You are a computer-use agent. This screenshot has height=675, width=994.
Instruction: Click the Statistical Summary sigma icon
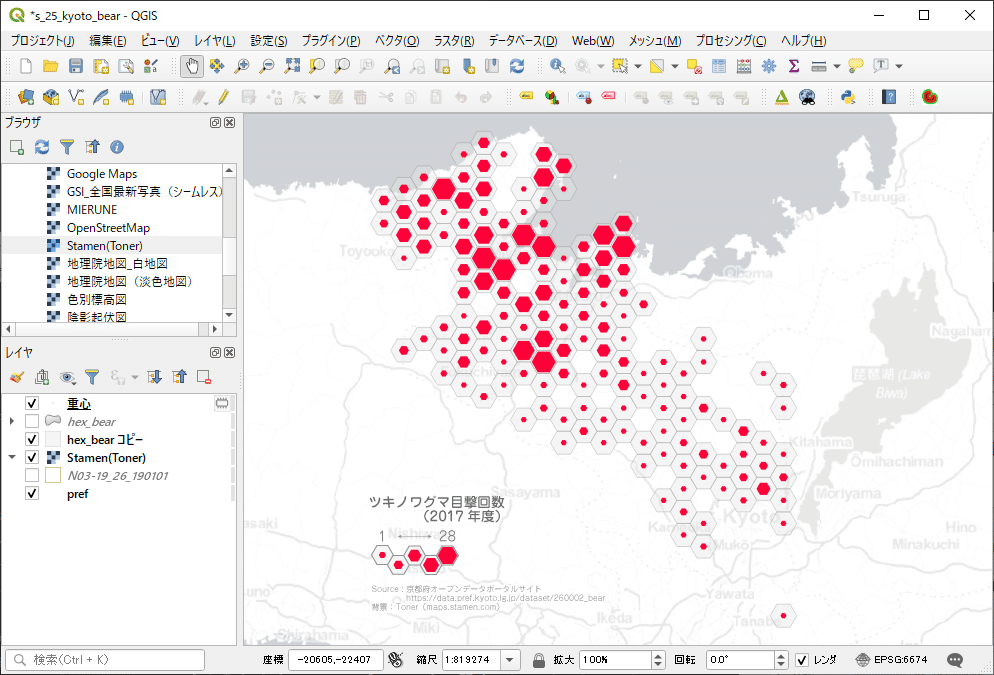(x=794, y=66)
